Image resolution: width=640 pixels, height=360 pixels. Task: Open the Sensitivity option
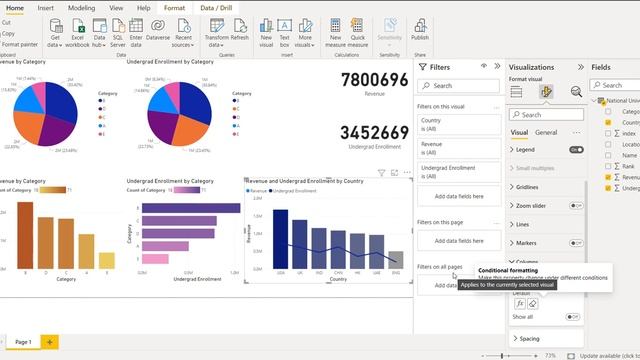tap(389, 32)
